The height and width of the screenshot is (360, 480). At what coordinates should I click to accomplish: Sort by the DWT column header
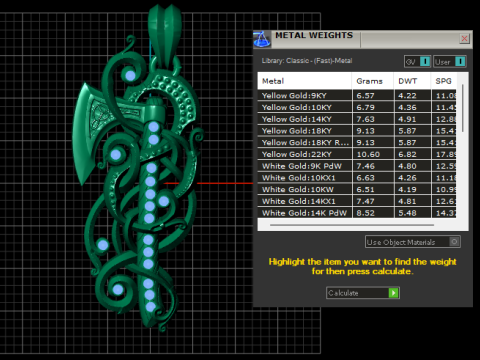(x=412, y=81)
